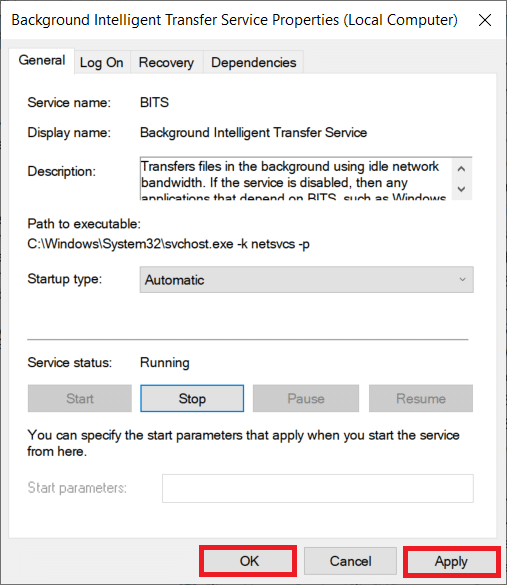The height and width of the screenshot is (585, 507).
Task: Click the BITS service name value
Action: point(154,102)
